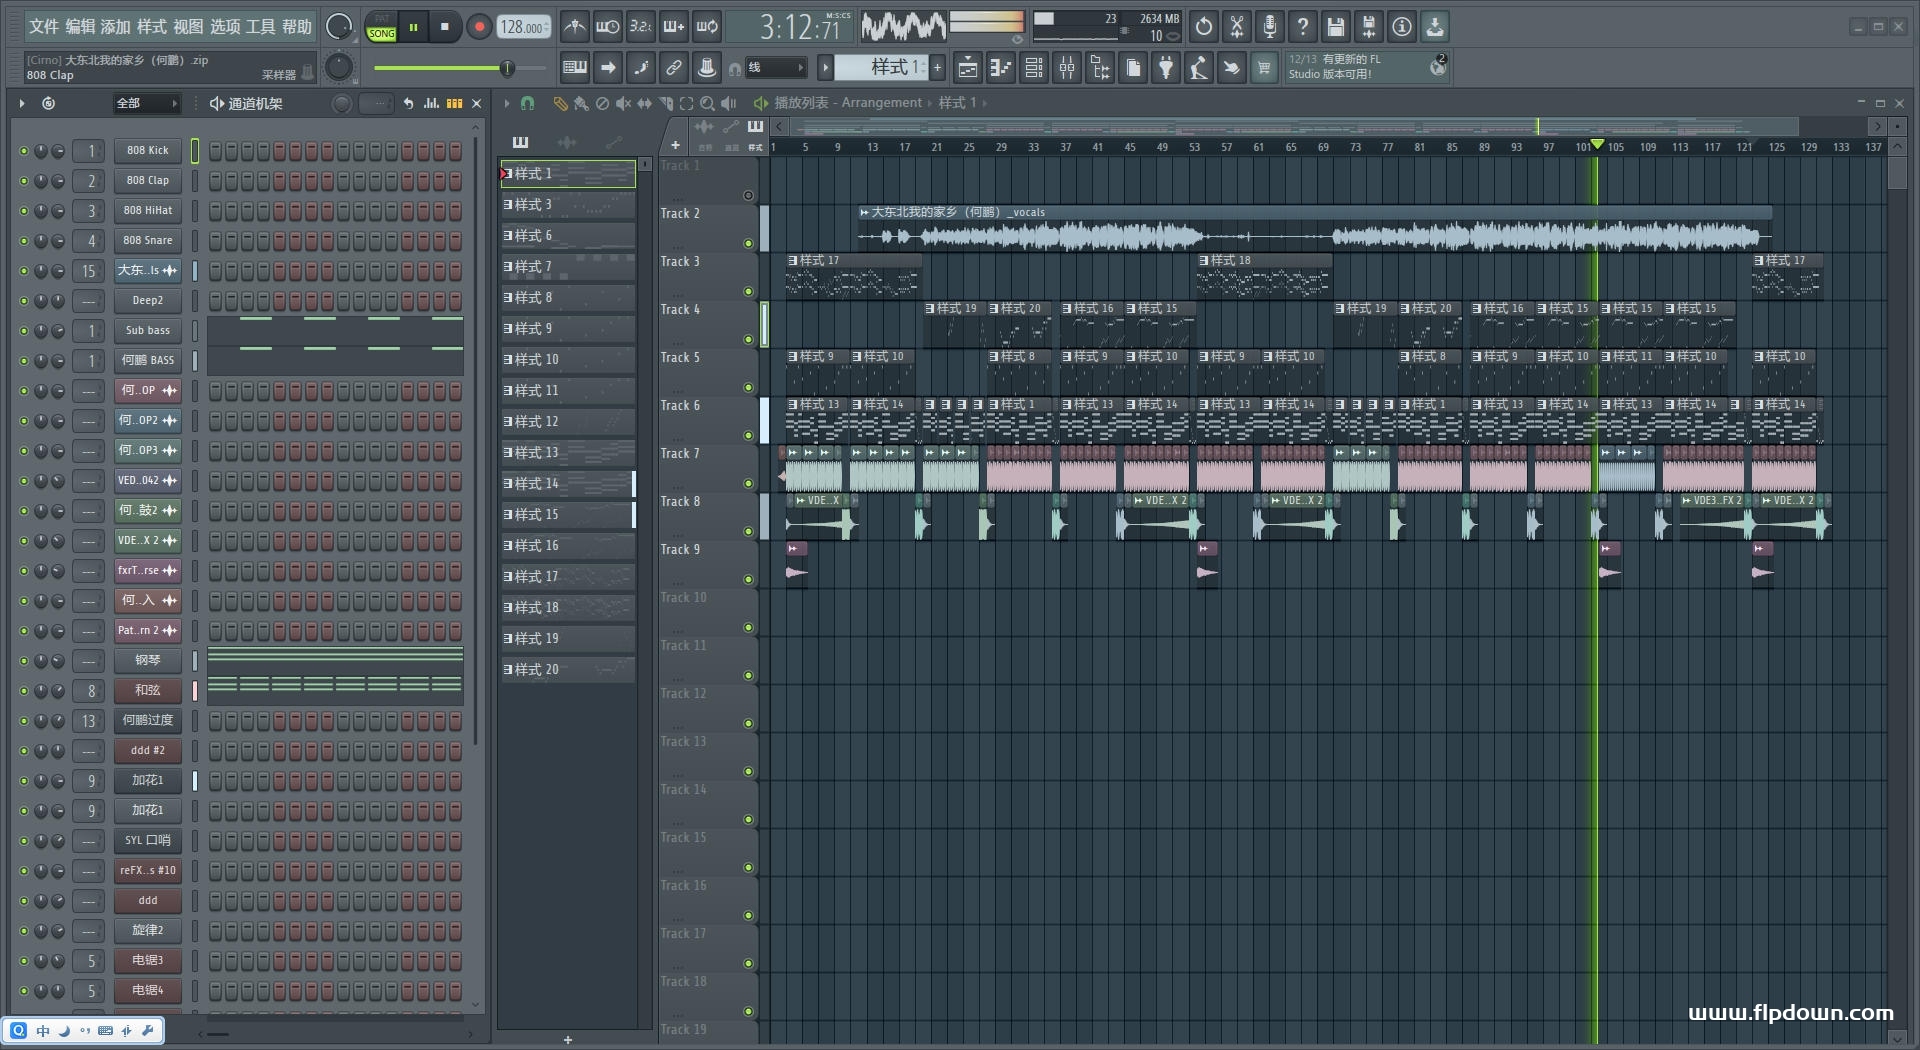
Task: Toggle mute dot for Track 2
Action: click(x=748, y=243)
